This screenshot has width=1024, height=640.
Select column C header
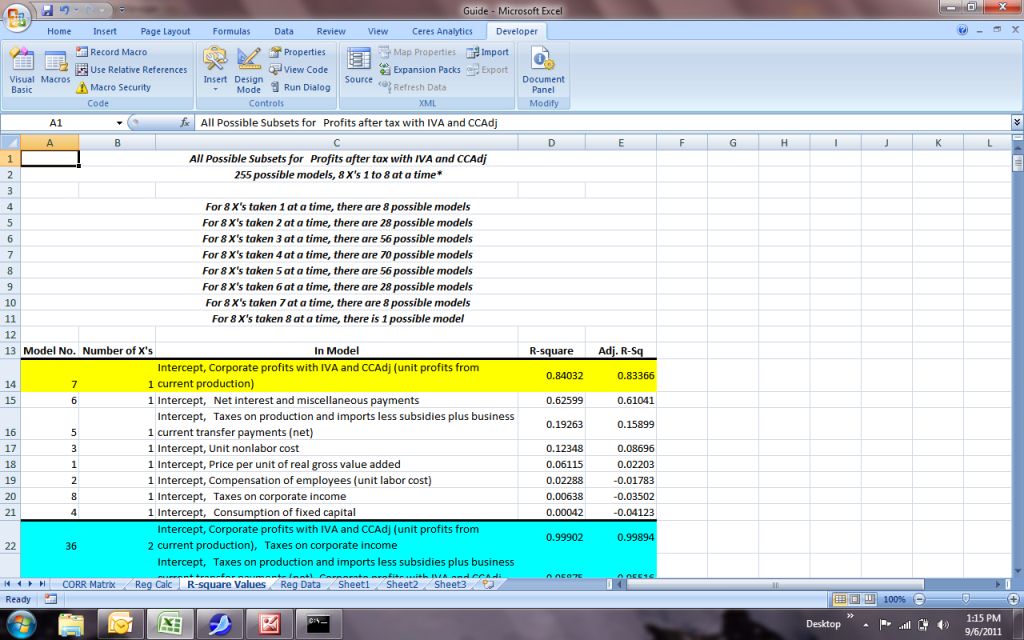336,142
